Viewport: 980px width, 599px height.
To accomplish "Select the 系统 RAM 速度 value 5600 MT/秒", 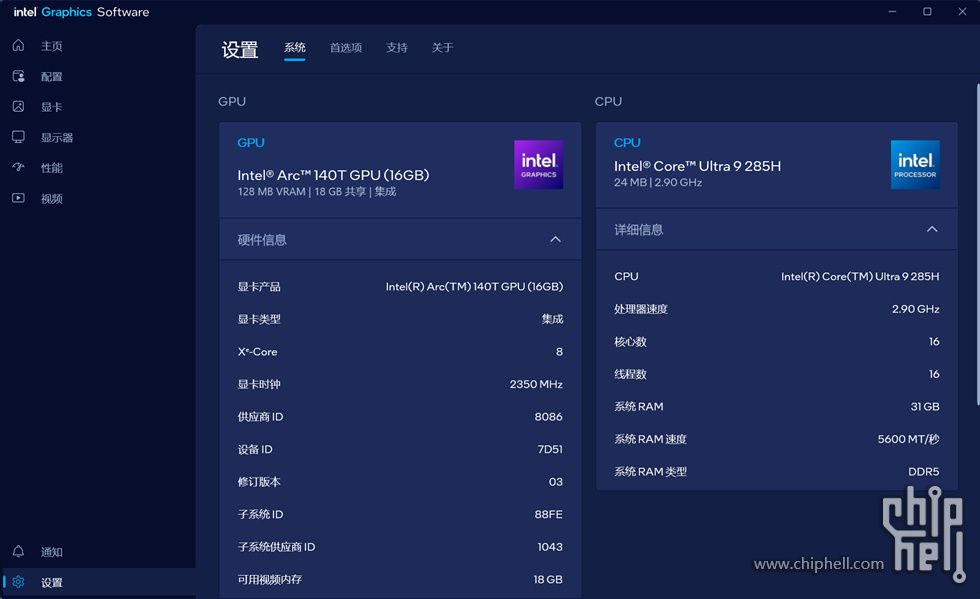I will [x=908, y=439].
